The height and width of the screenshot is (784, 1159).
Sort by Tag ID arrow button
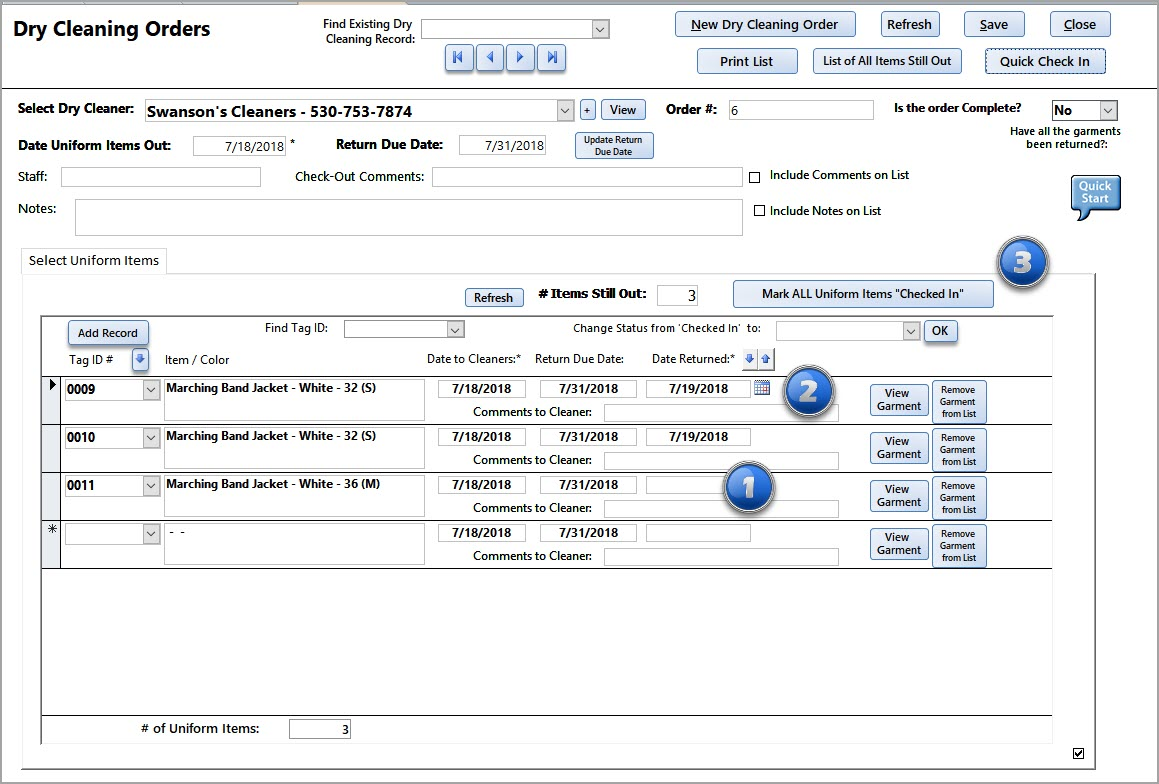(x=140, y=360)
